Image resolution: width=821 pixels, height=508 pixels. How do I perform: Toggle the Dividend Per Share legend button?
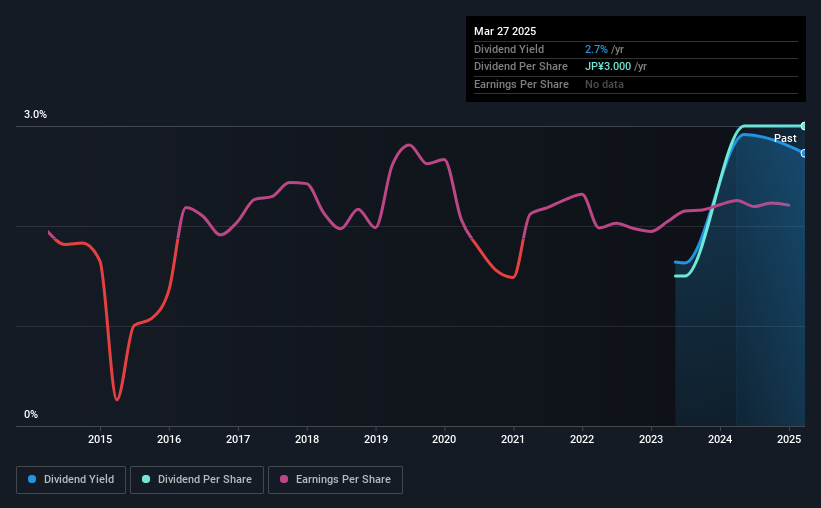(197, 480)
